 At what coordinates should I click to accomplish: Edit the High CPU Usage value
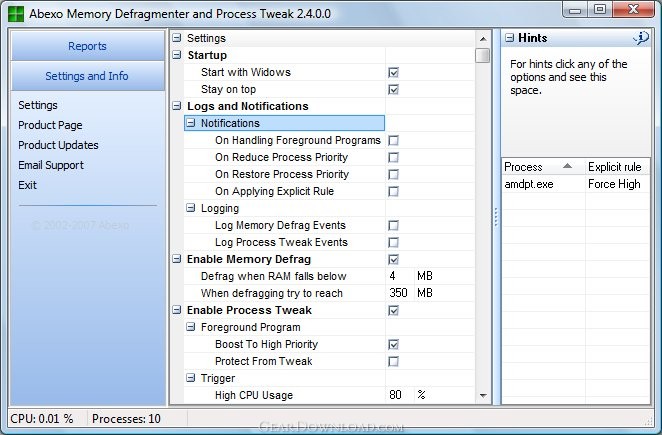pyautogui.click(x=399, y=395)
